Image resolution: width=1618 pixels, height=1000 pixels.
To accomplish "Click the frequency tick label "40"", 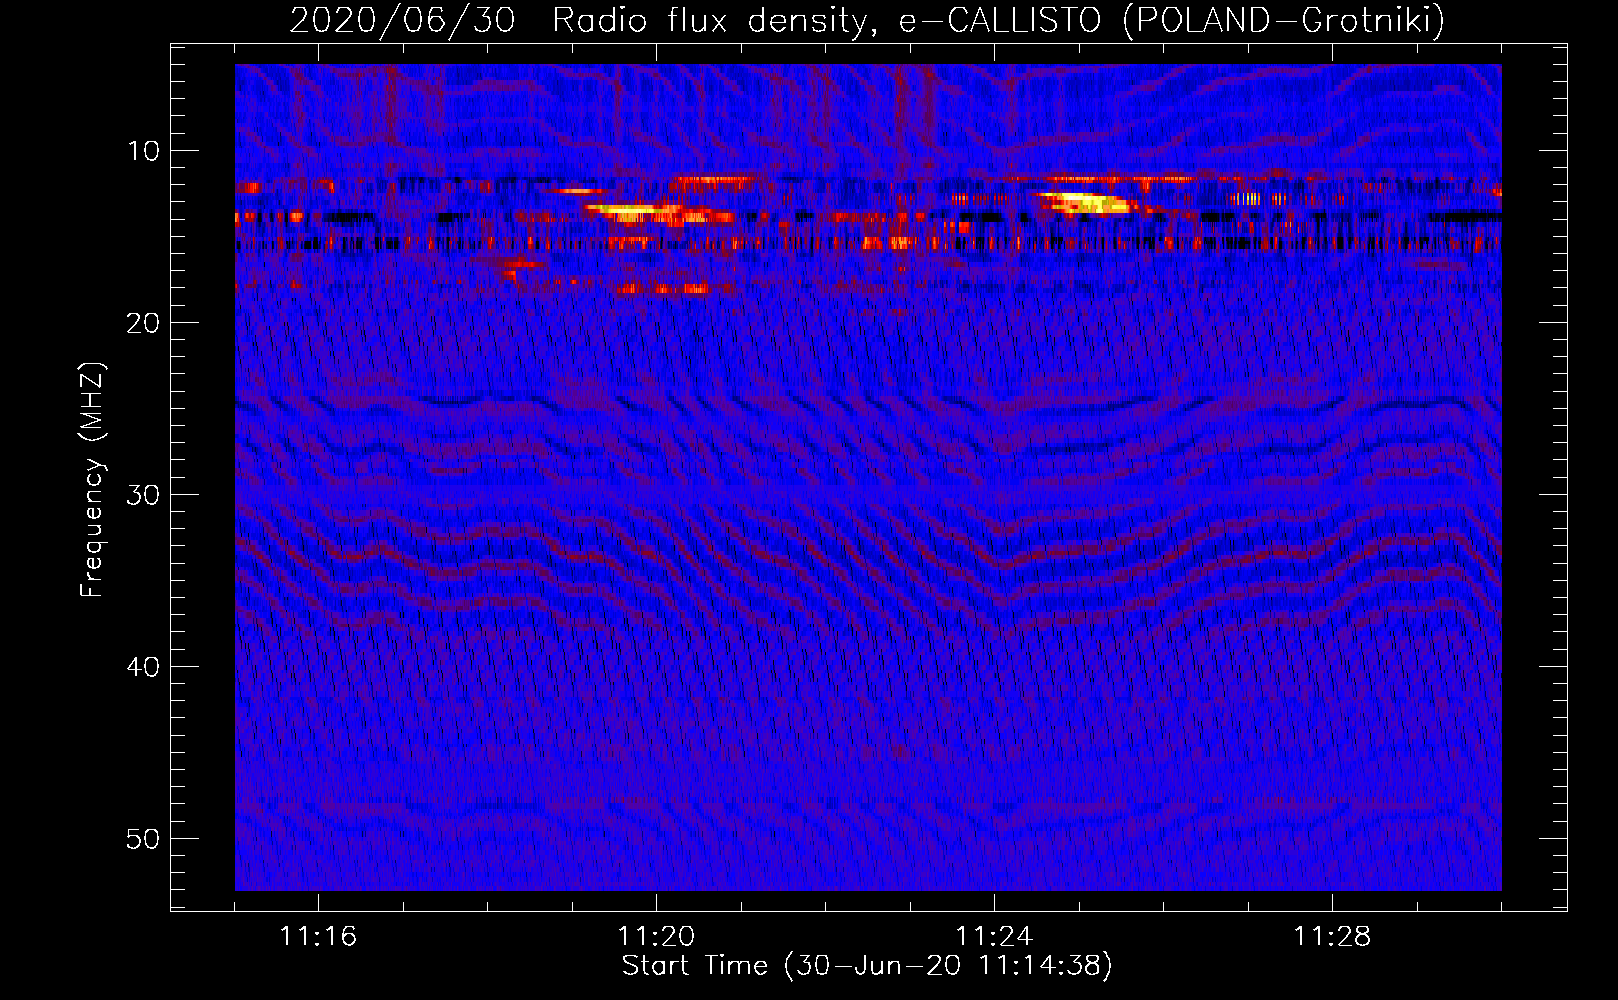I will click(143, 667).
